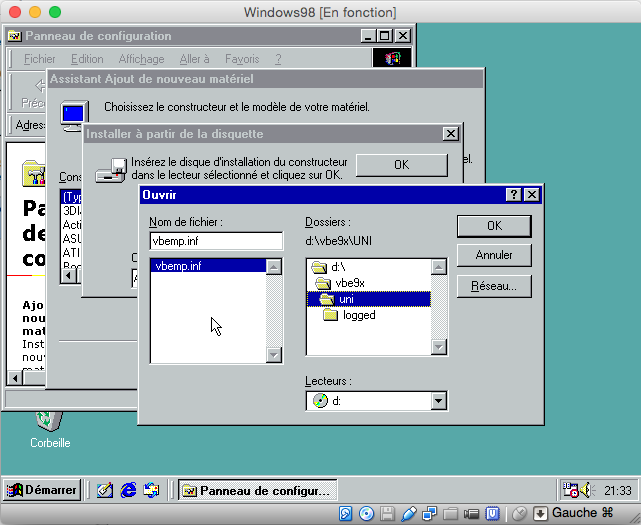This screenshot has width=641, height=525.
Task: Open the Fichier menu
Action: click(x=40, y=59)
